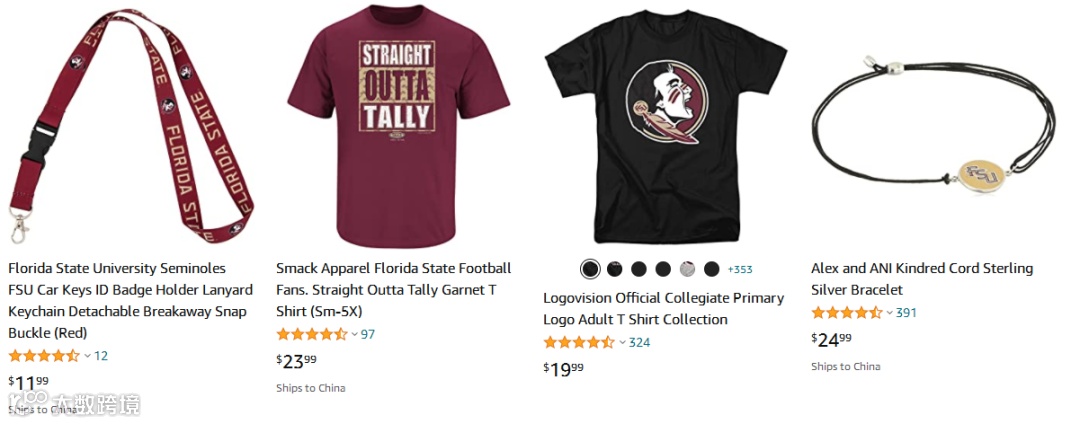1080x424 pixels.
Task: Click the Logovision T-shirt star rating
Action: click(x=578, y=342)
